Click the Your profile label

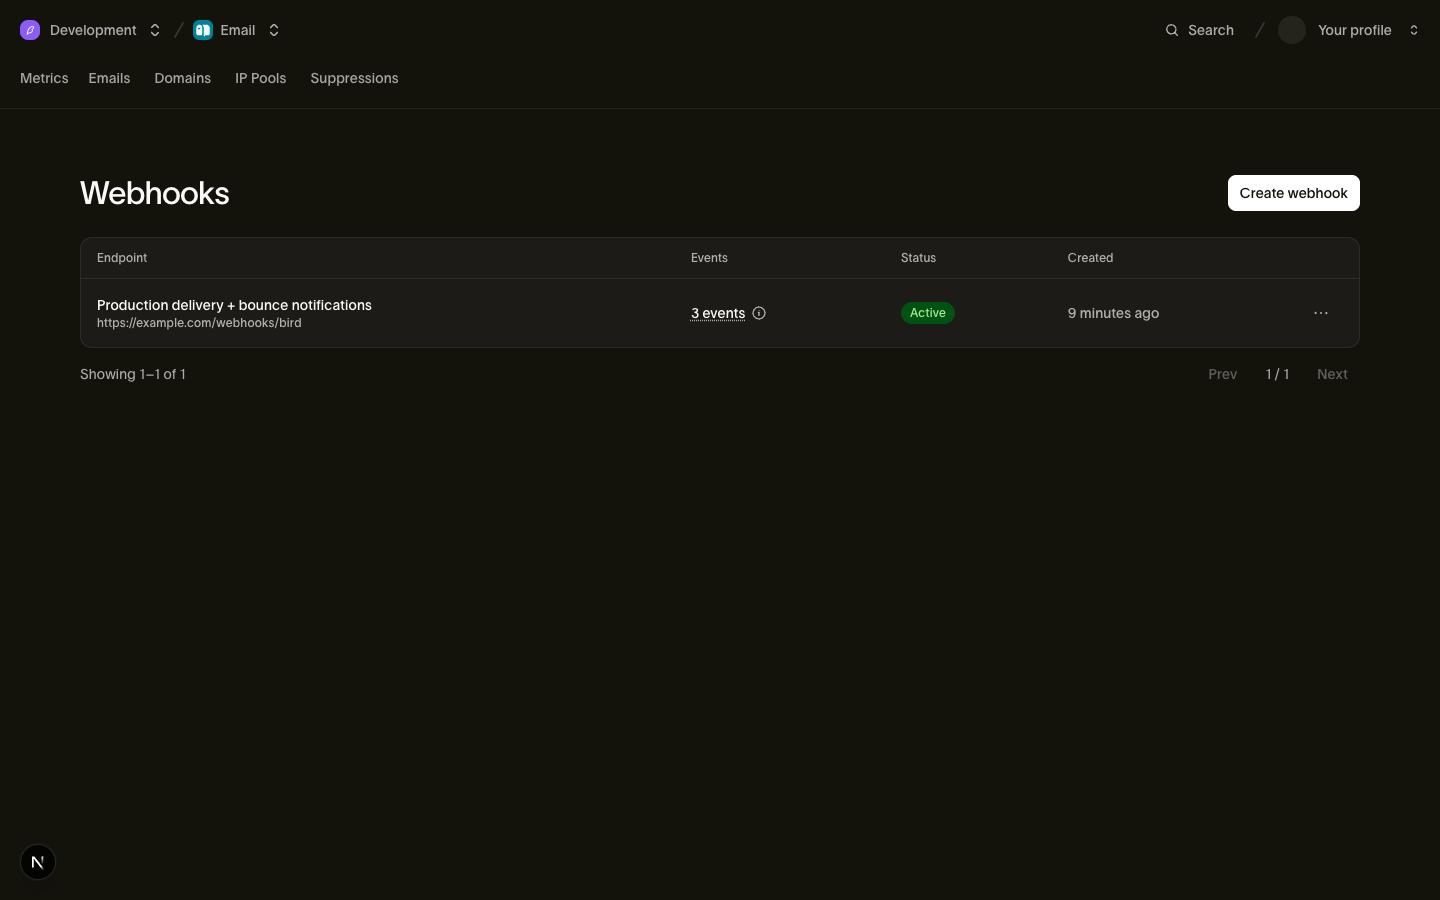[1354, 30]
